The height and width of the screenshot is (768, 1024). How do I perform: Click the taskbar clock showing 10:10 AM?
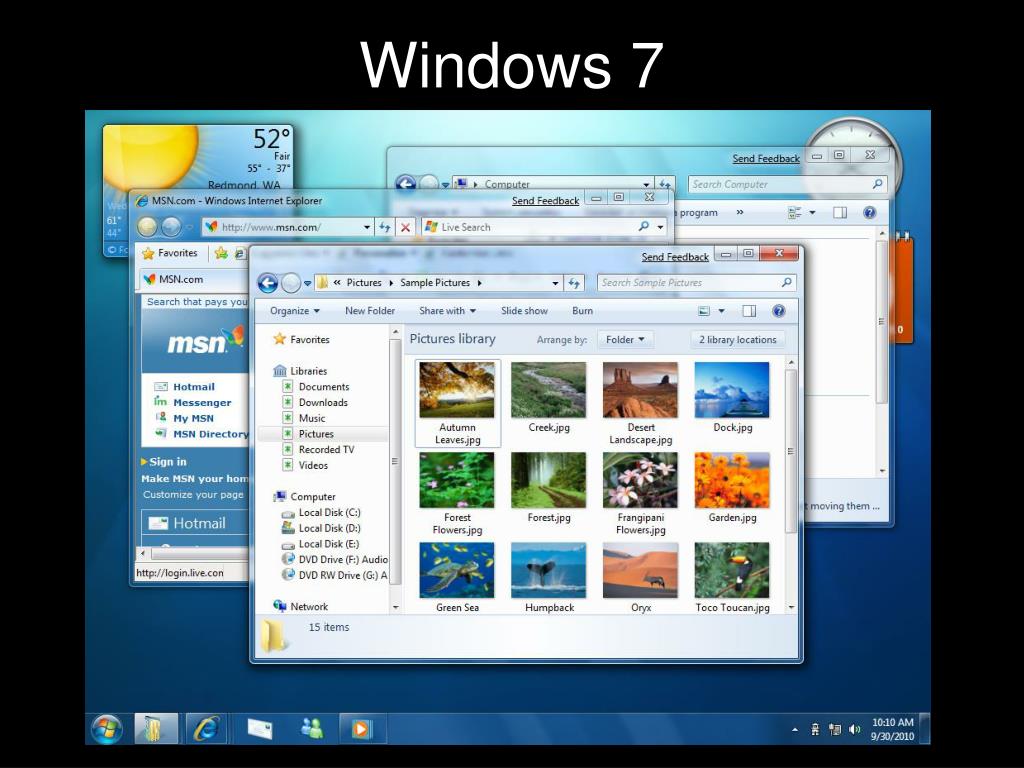point(892,729)
